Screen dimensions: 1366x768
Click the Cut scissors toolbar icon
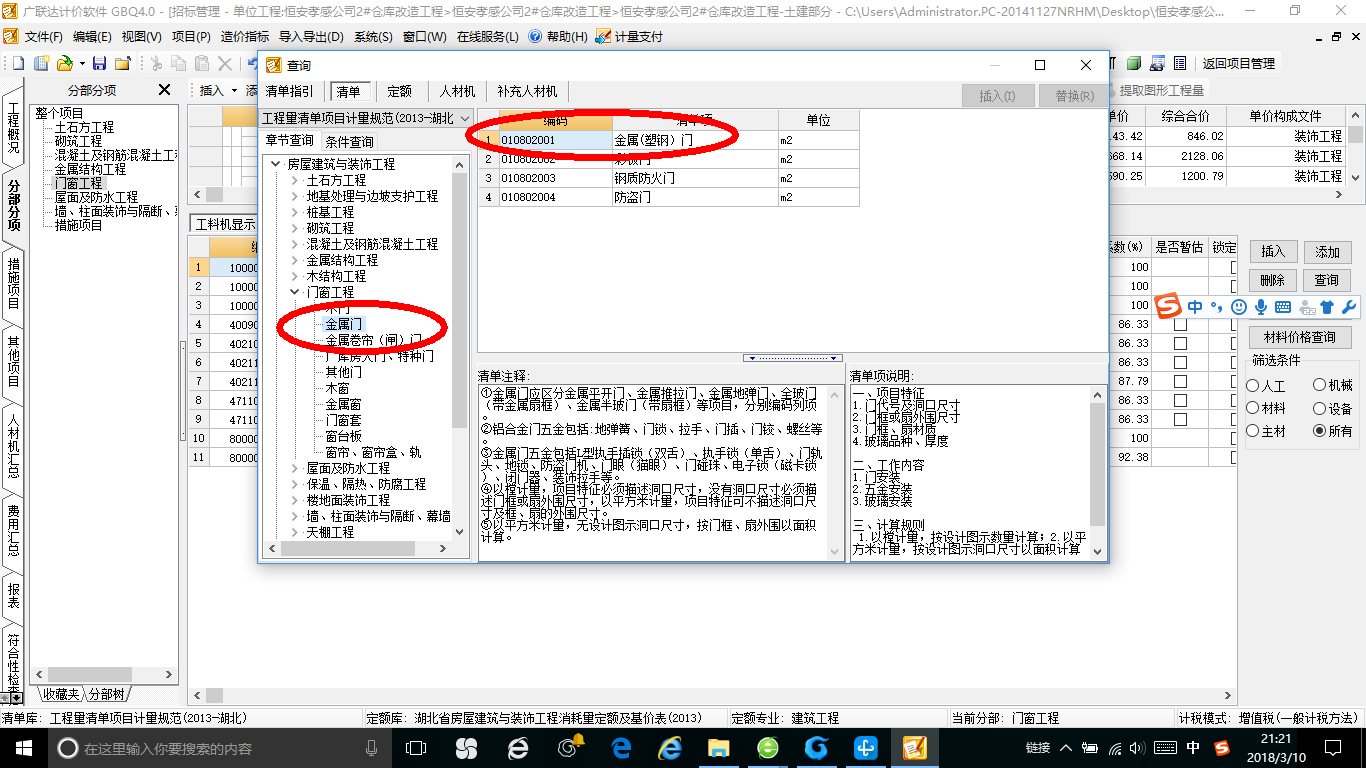coord(156,63)
